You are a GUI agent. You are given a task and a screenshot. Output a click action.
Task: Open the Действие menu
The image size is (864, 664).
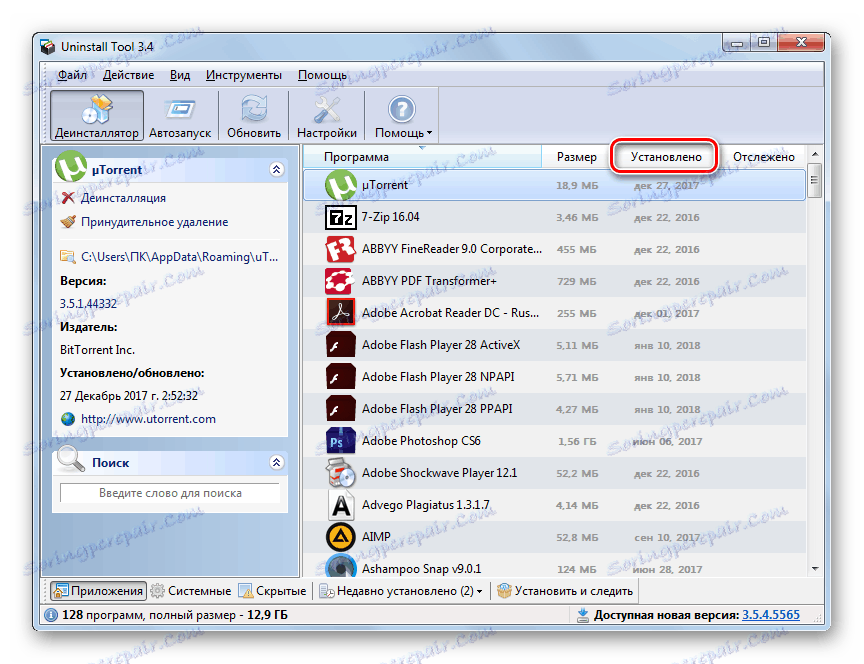128,75
